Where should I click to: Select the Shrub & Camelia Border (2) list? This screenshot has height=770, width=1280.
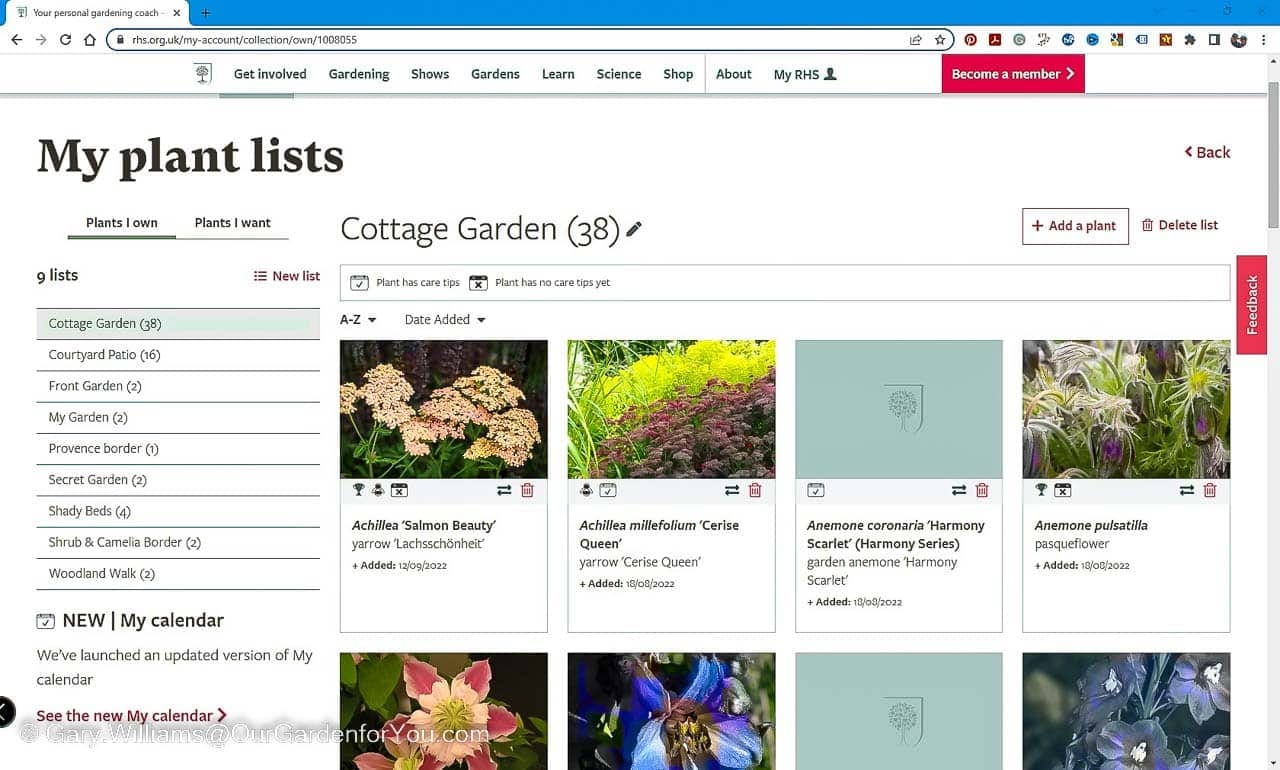tap(178, 542)
